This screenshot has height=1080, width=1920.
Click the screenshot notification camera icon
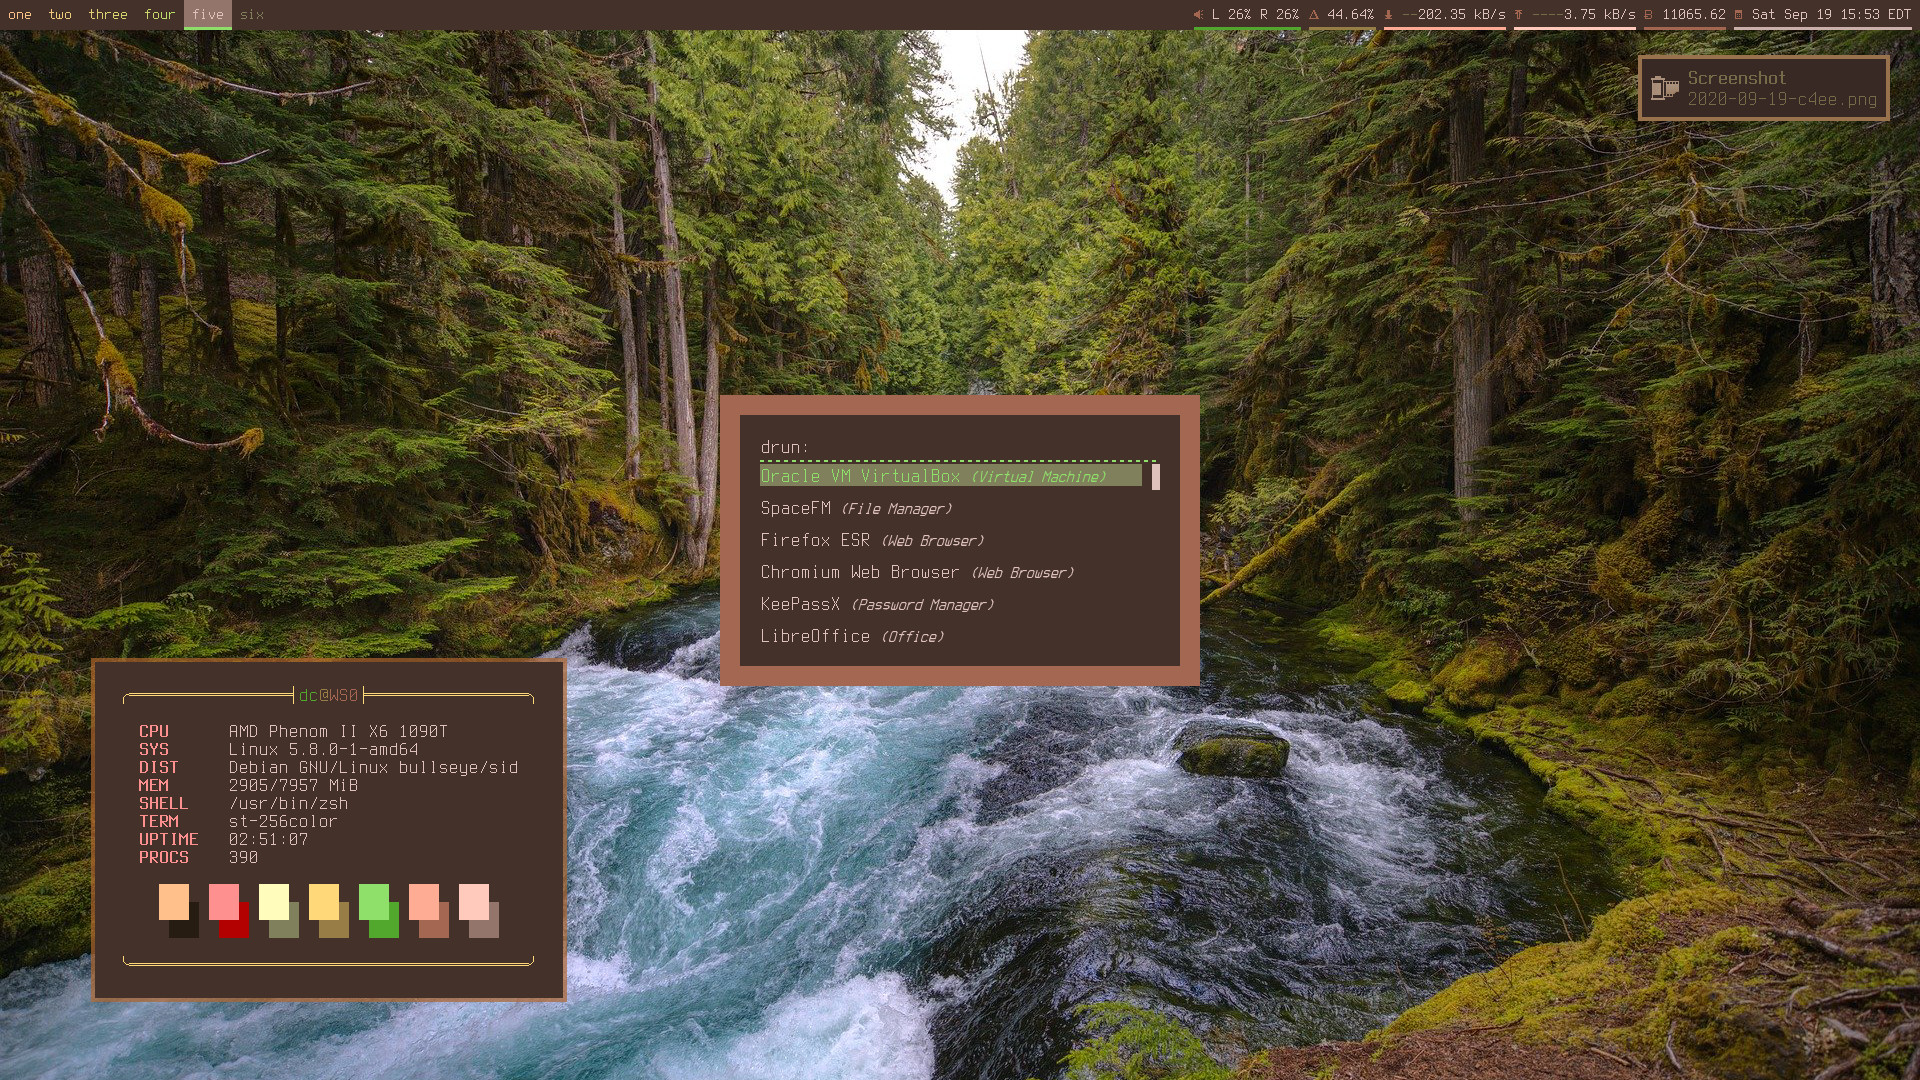pos(1664,88)
